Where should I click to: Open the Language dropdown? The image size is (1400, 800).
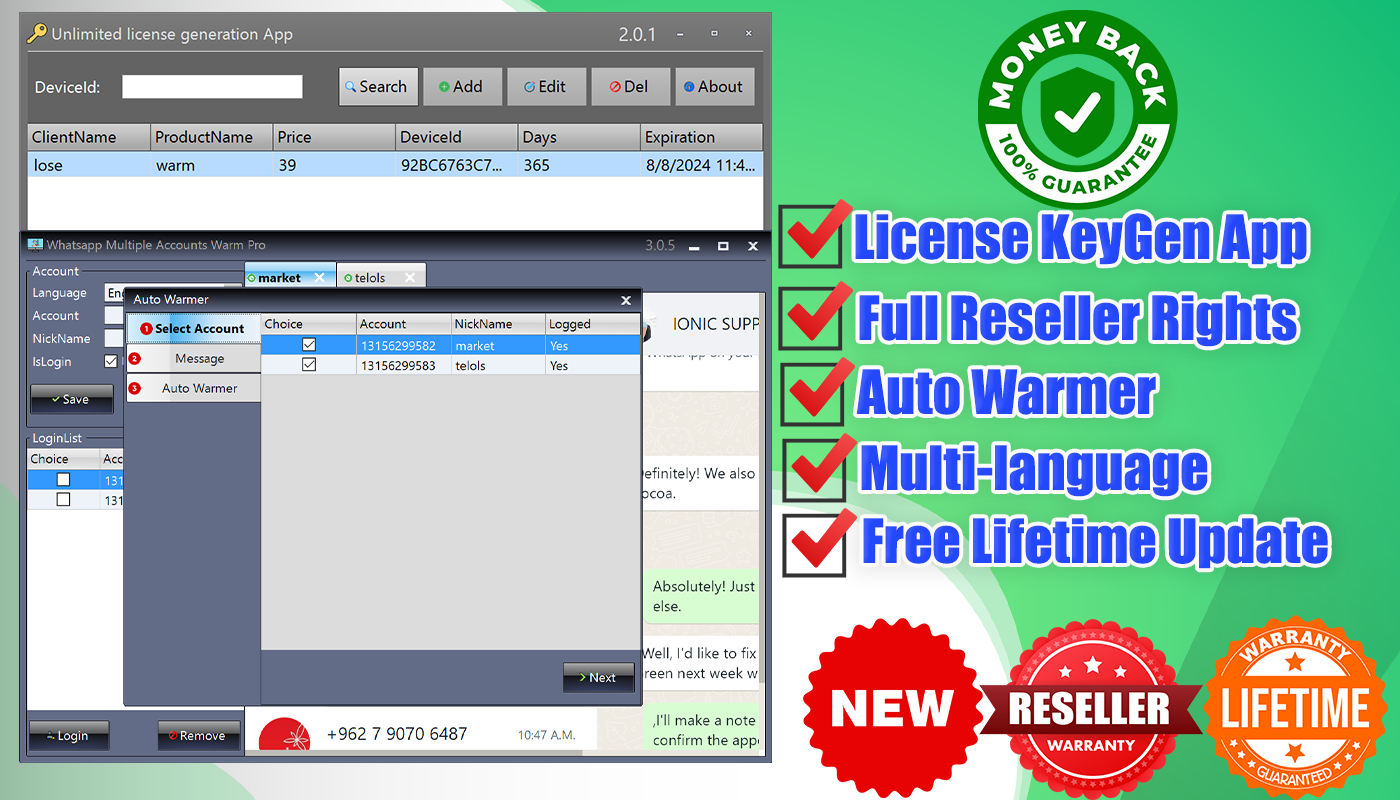point(114,293)
